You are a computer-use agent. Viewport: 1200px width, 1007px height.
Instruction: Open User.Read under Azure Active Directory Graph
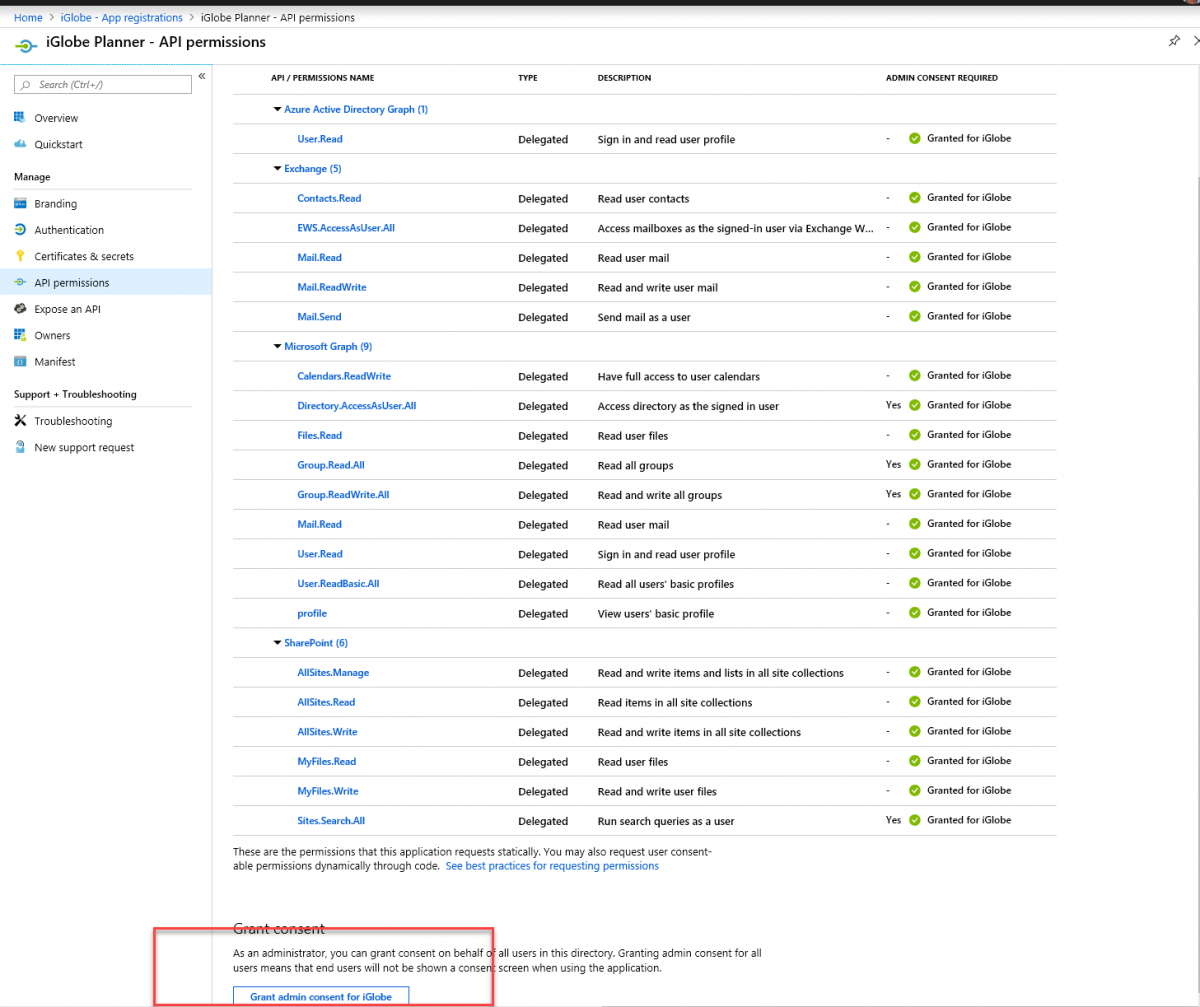320,140
